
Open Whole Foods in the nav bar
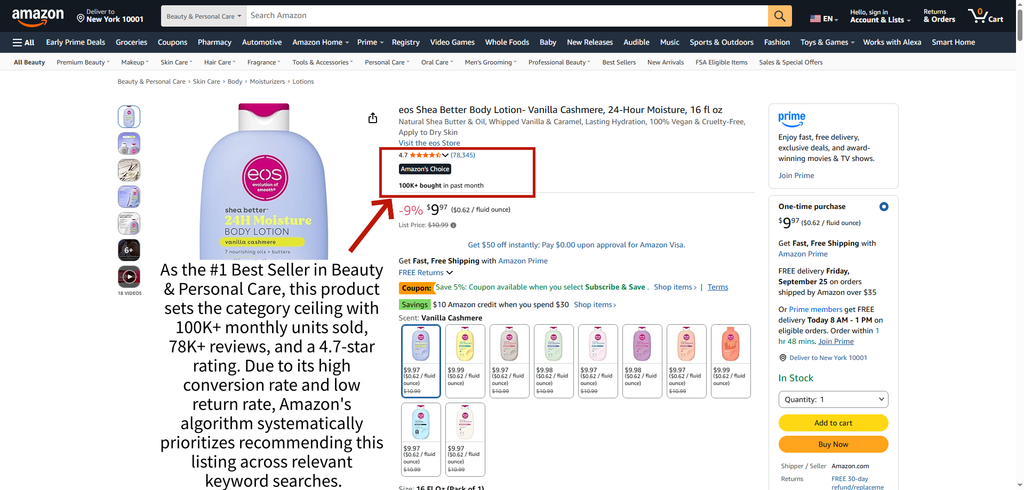pos(507,42)
